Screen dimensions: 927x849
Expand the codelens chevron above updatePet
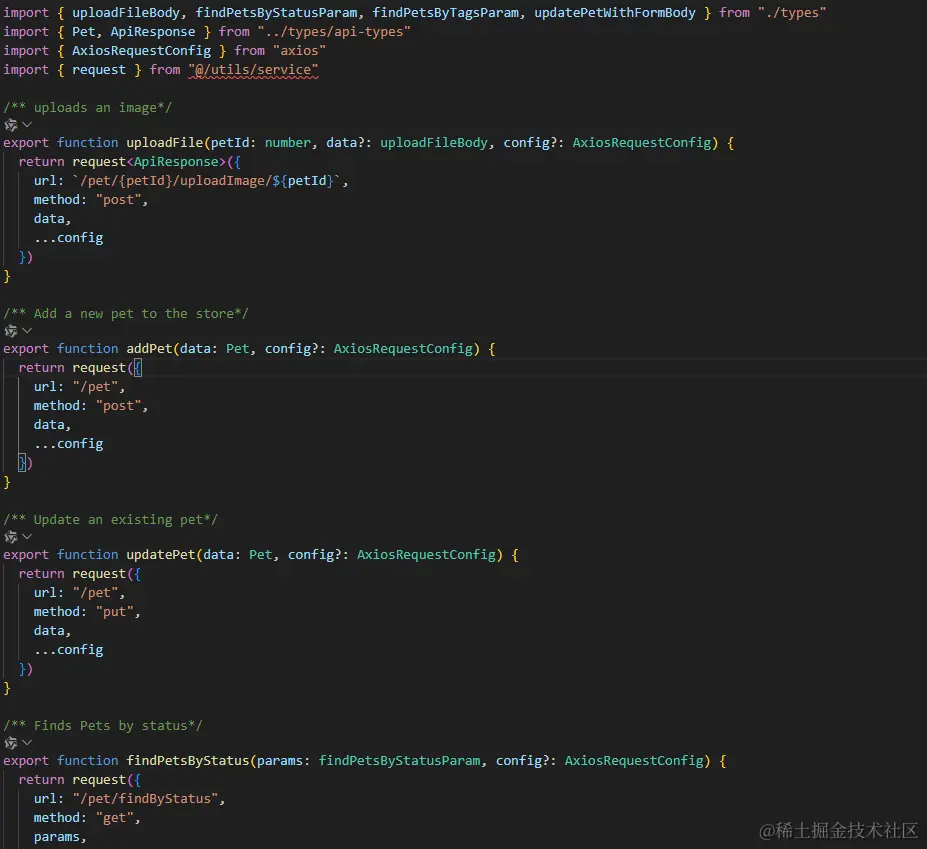(x=27, y=537)
